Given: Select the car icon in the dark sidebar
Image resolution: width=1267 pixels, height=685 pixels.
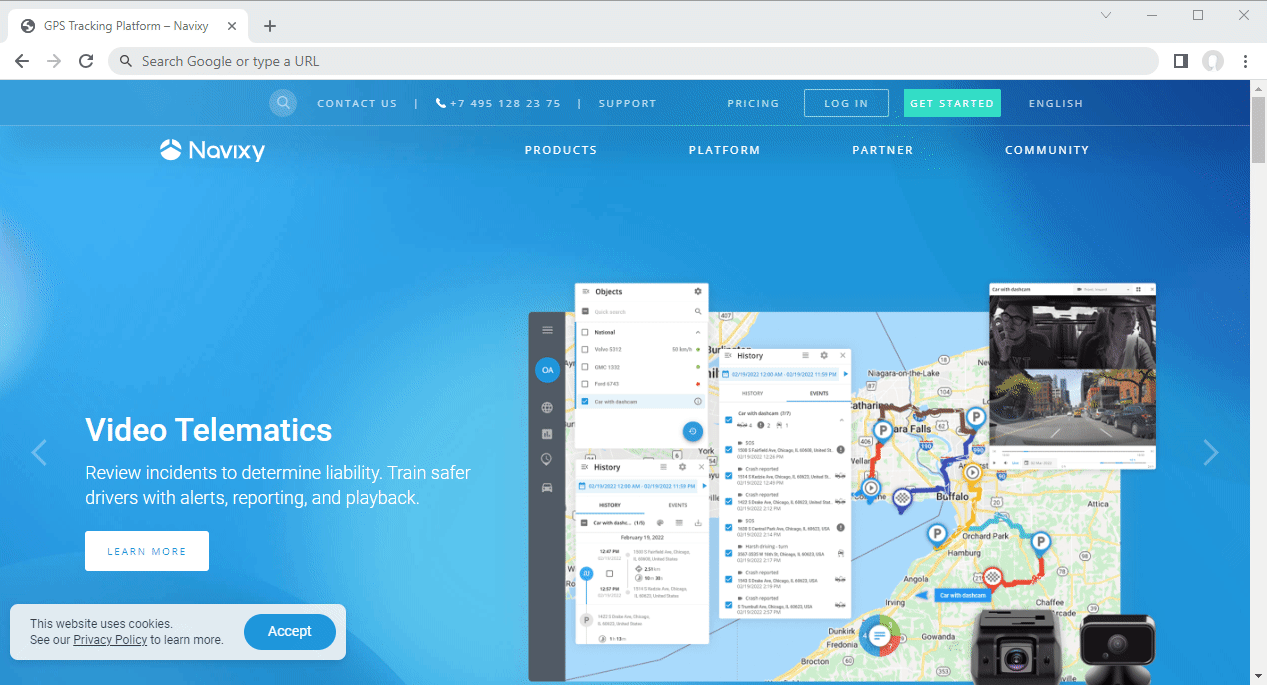Looking at the screenshot, I should (x=547, y=487).
